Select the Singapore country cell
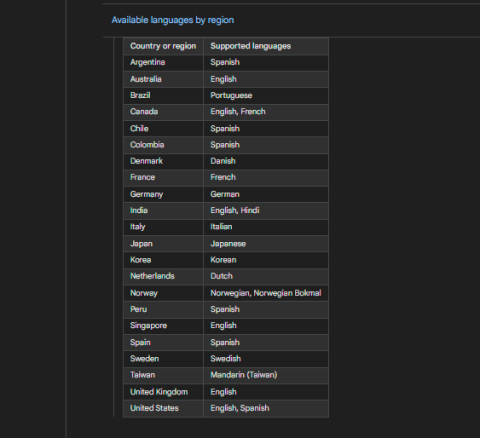 [163, 326]
